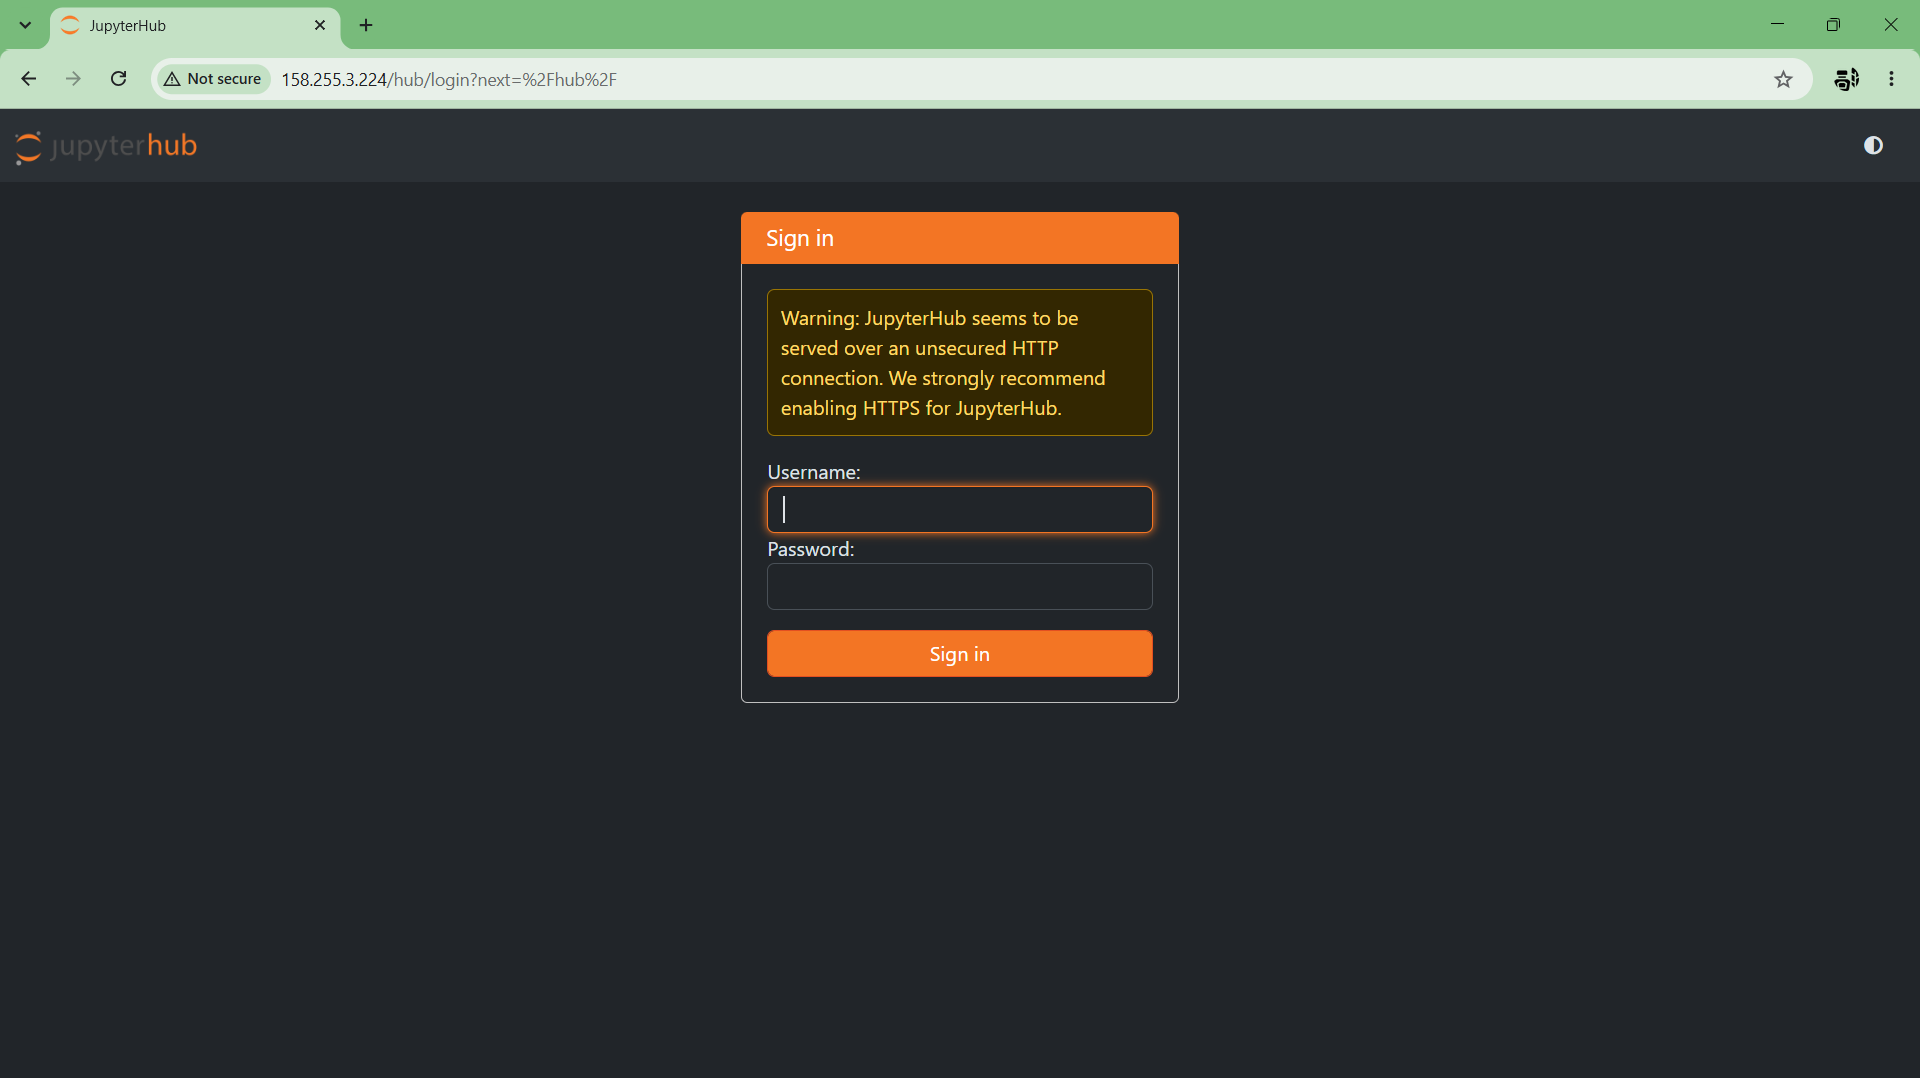Expand the tab search dropdown arrow
1920x1078 pixels.
(x=25, y=25)
